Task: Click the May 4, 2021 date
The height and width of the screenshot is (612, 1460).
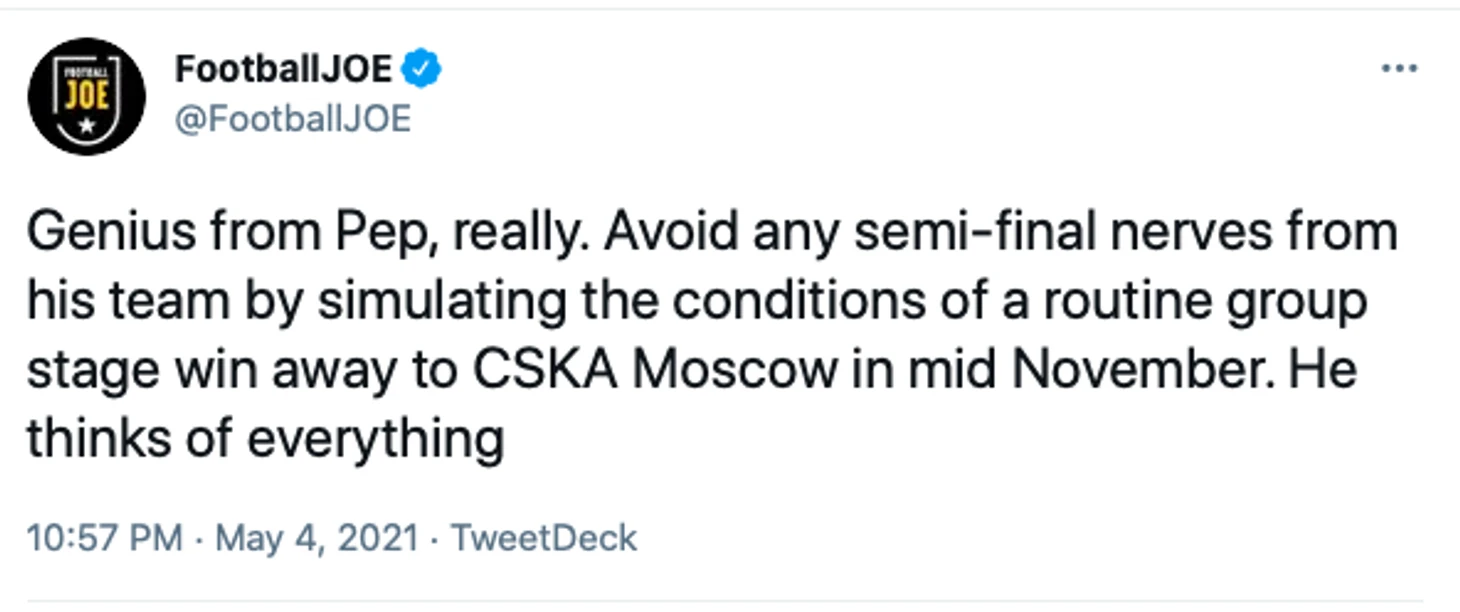Action: click(x=317, y=538)
